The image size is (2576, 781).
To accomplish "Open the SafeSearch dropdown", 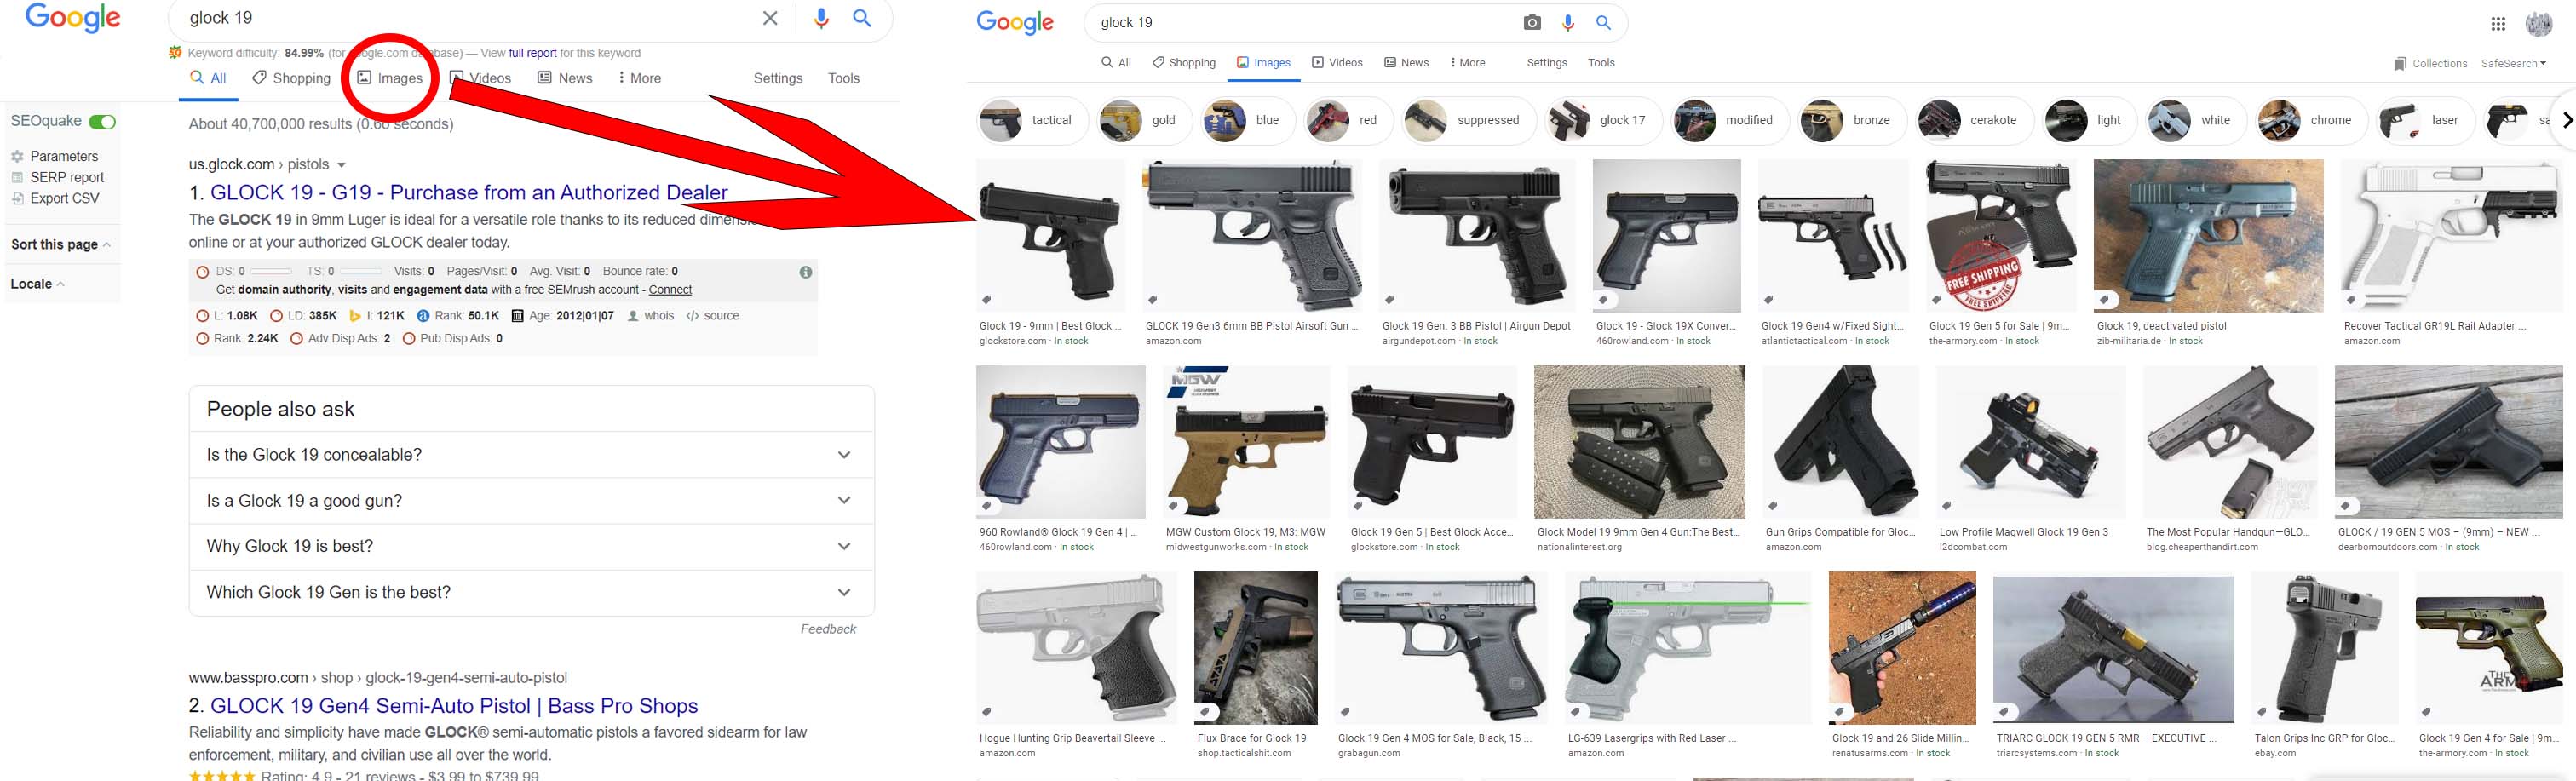I will pos(2513,64).
